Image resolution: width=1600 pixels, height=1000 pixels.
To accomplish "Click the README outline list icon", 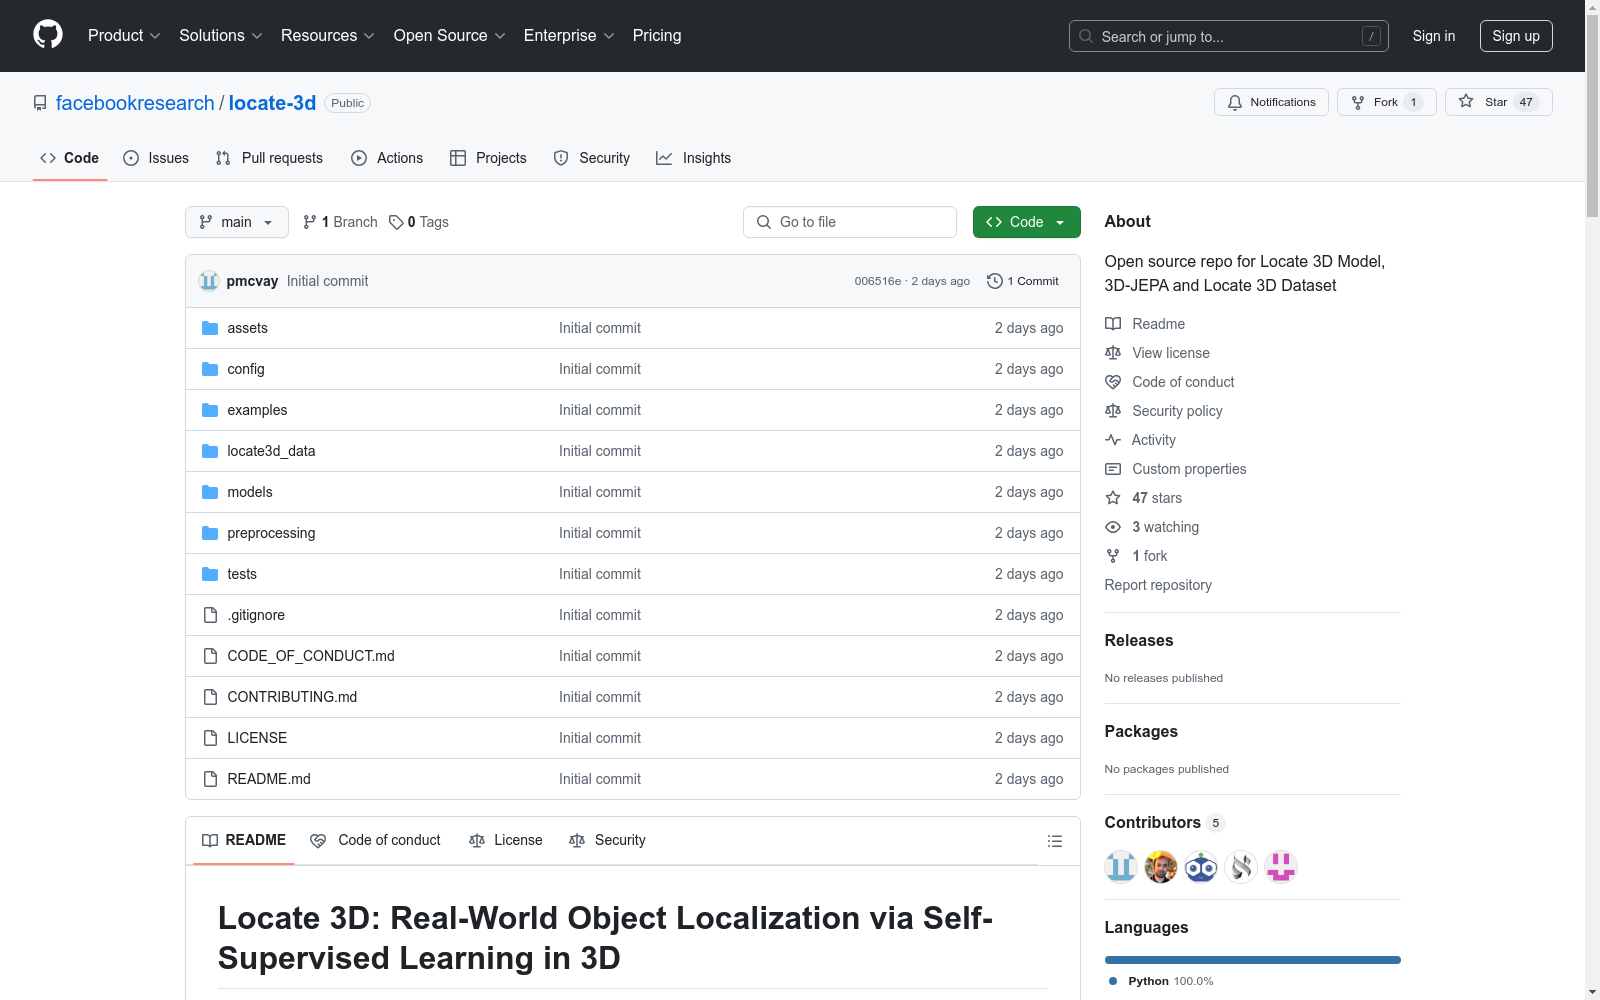I will coord(1054,841).
